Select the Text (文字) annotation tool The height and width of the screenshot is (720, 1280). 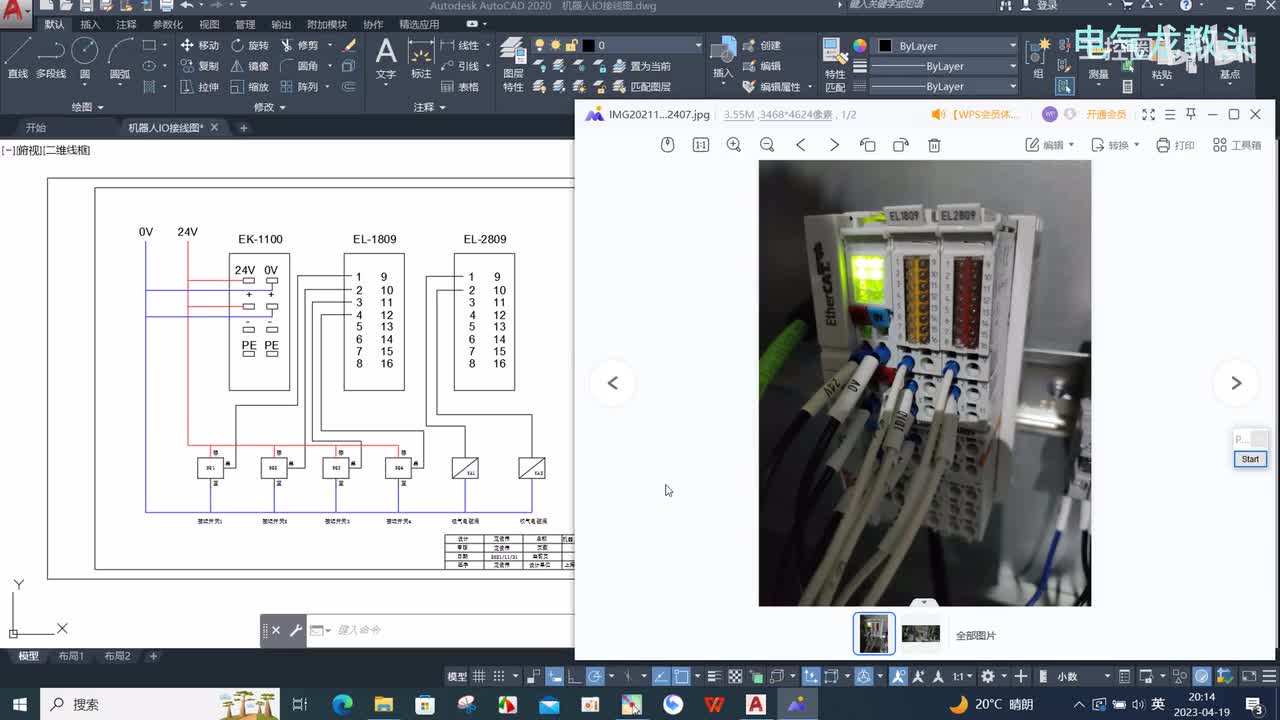click(386, 58)
